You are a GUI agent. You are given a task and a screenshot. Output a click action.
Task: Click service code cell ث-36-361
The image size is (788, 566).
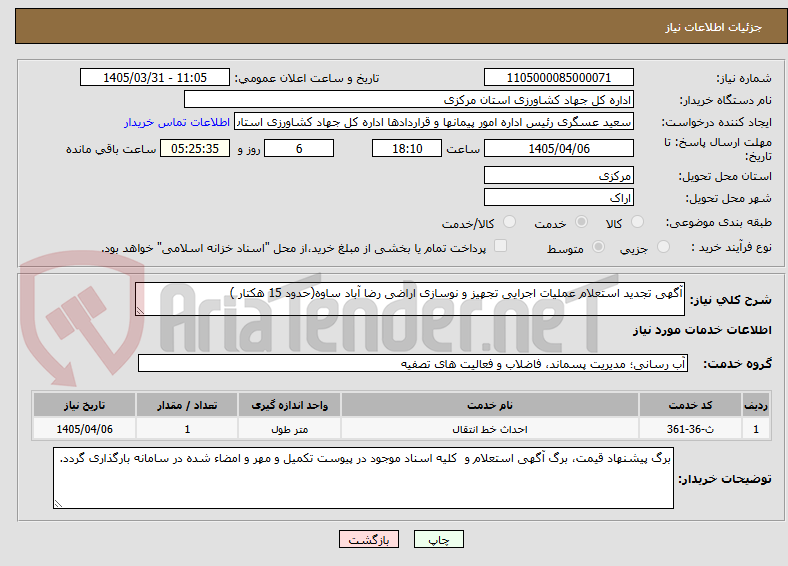click(691, 429)
